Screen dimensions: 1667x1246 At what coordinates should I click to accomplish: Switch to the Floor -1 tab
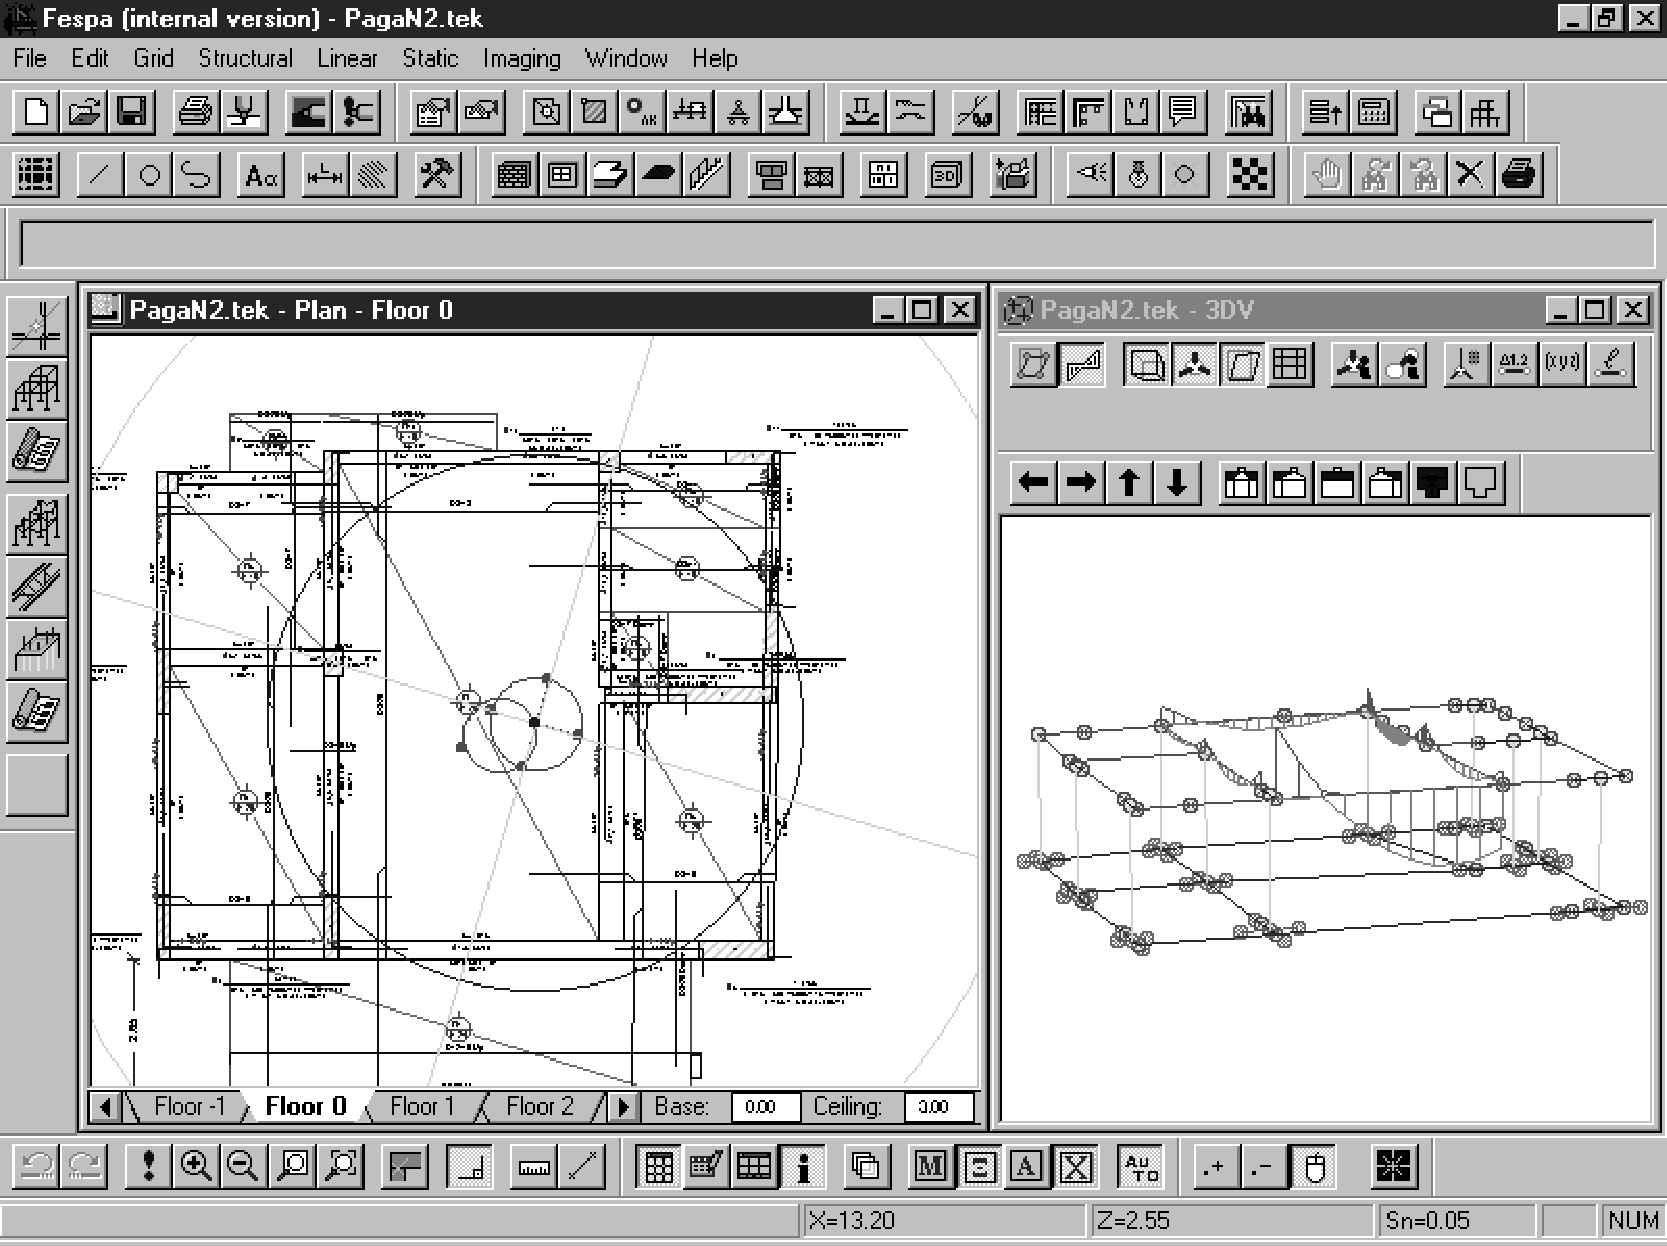pos(189,1106)
